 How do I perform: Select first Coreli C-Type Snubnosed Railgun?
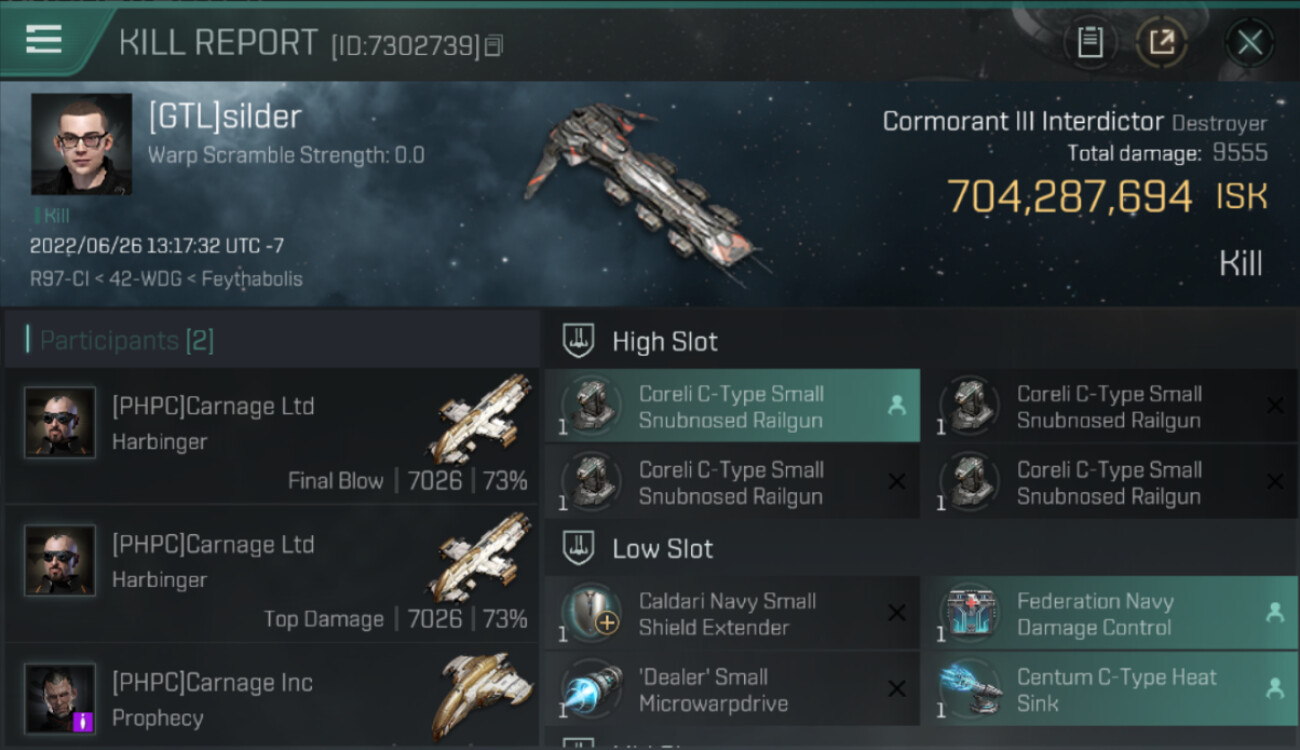(732, 406)
